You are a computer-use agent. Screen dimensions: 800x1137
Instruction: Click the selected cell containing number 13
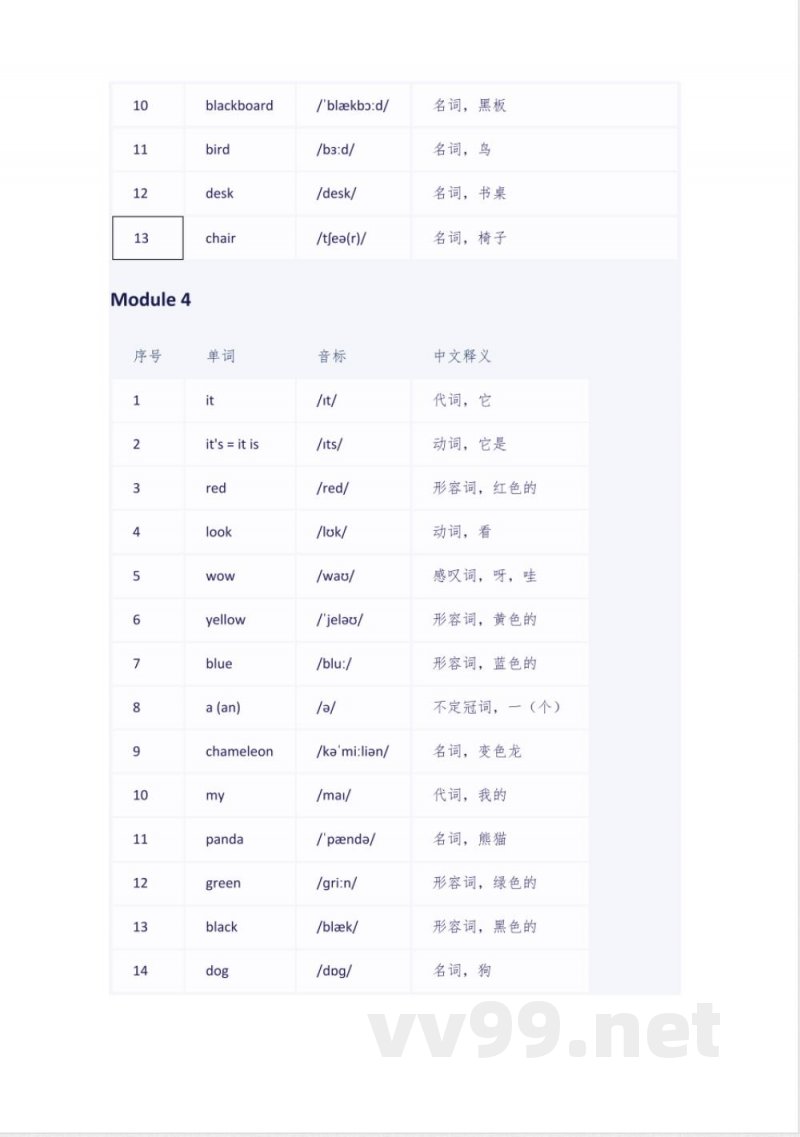pyautogui.click(x=147, y=238)
